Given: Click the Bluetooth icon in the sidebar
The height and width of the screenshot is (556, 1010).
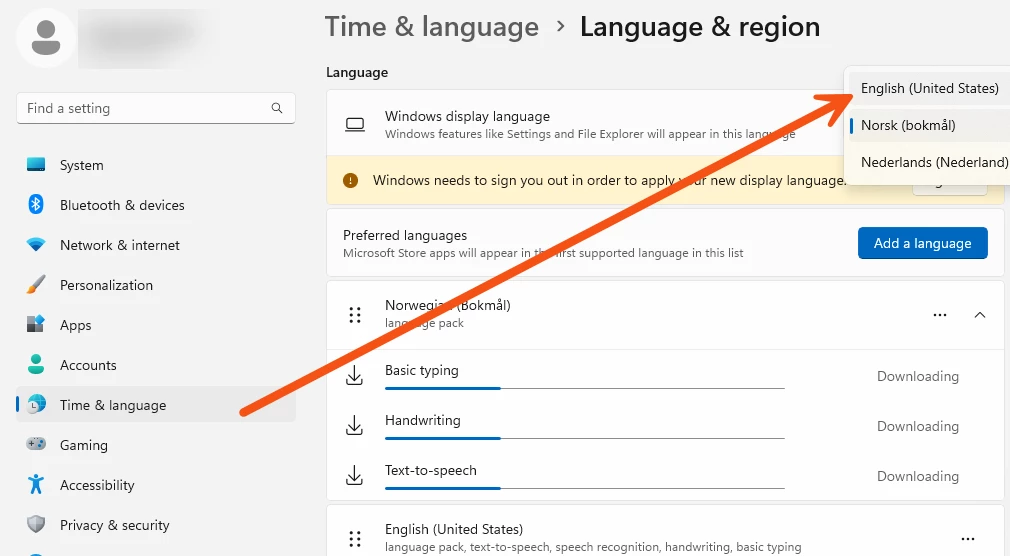Looking at the screenshot, I should point(36,204).
